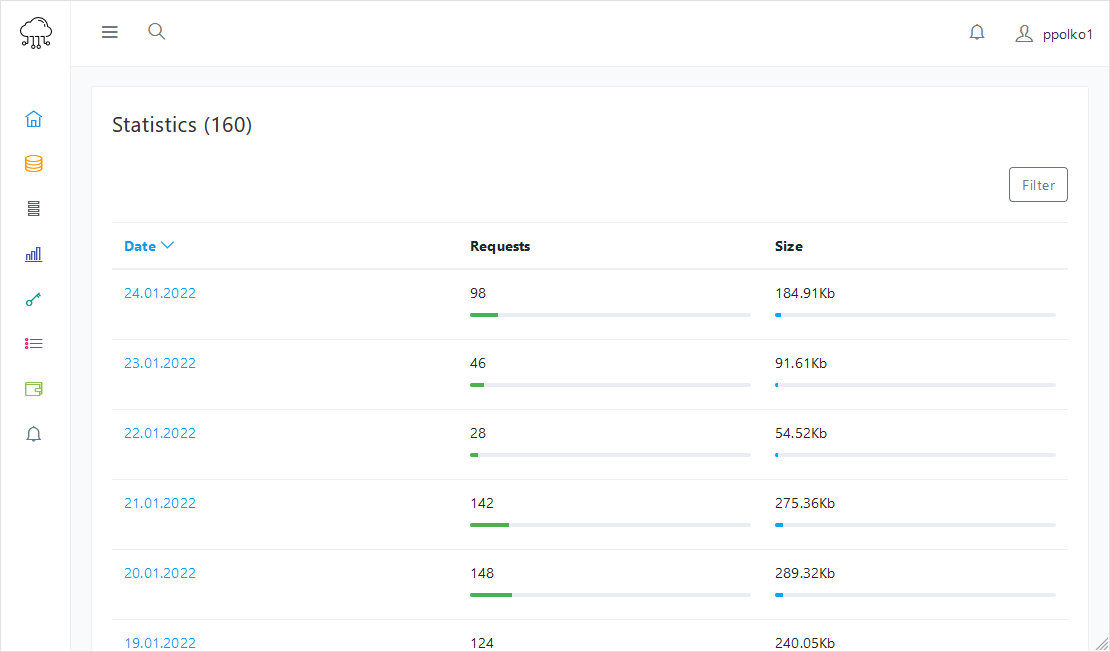The image size is (1110, 652).
Task: Open the 21.01.2022 date link
Action: (x=160, y=503)
